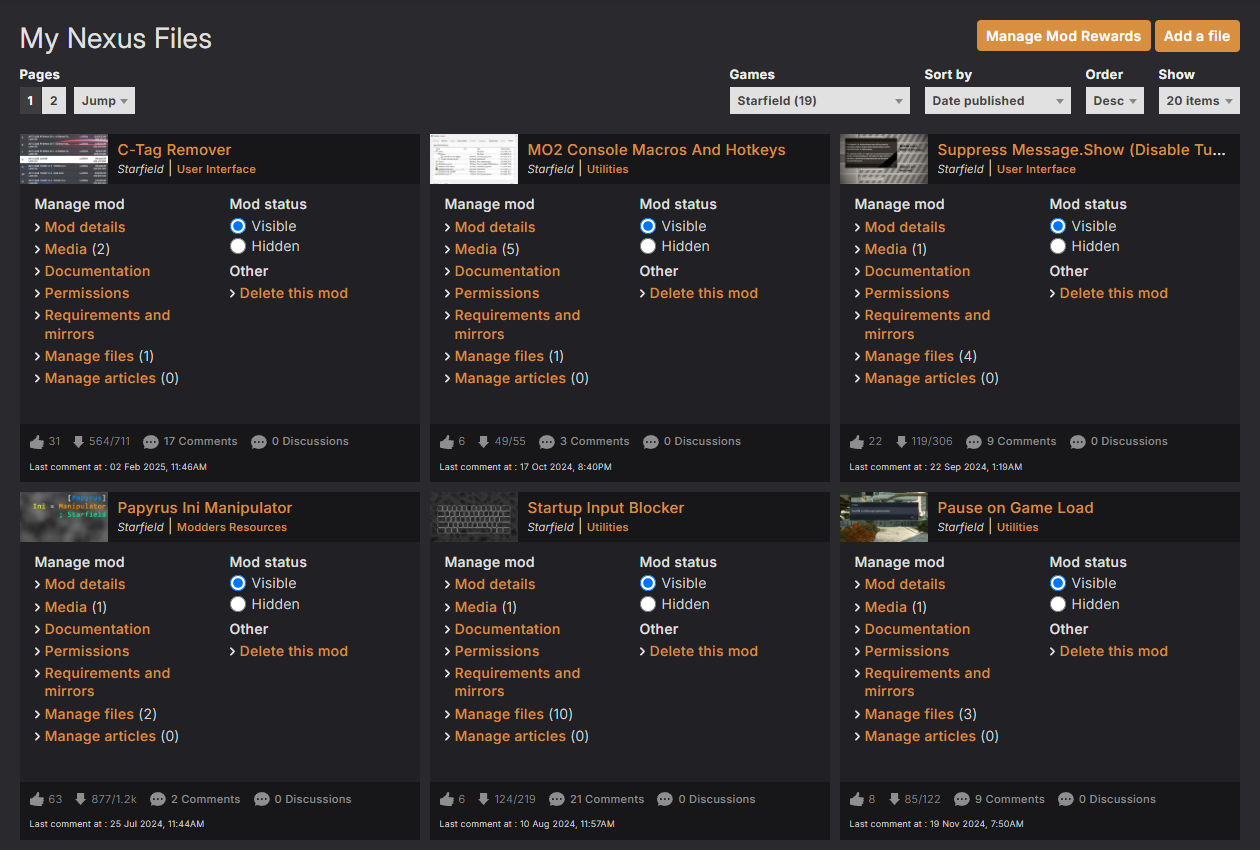Set Startup Input Blocker to Hidden
The height and width of the screenshot is (850, 1260).
click(648, 604)
